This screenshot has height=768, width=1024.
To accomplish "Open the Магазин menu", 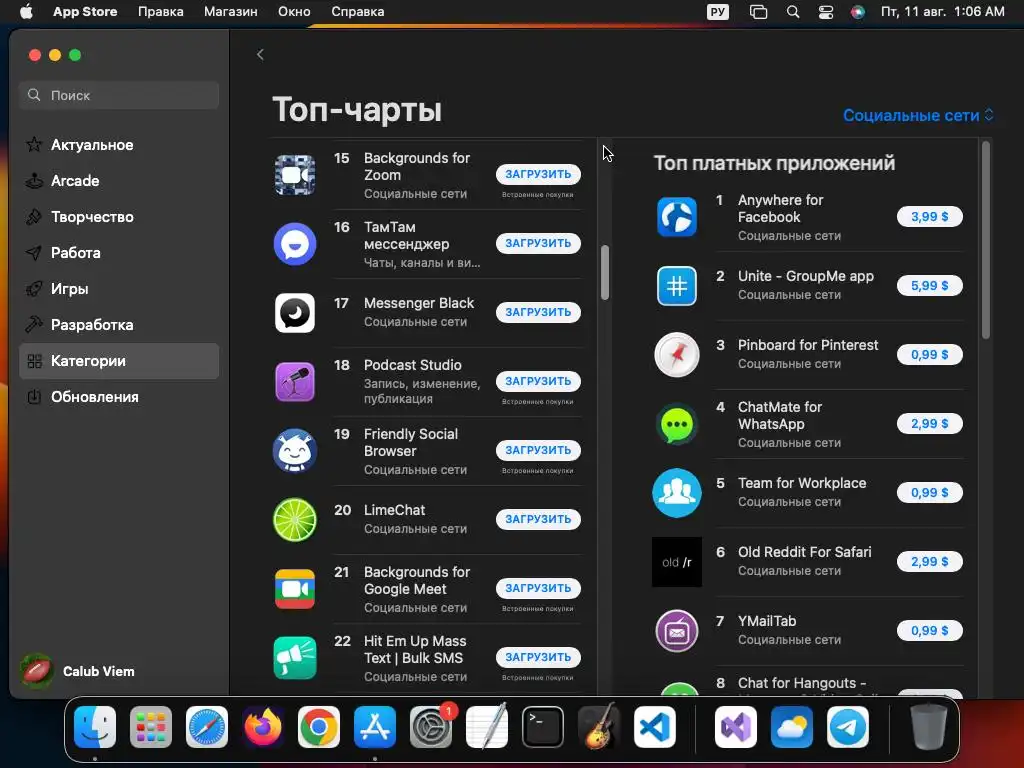I will [x=231, y=12].
